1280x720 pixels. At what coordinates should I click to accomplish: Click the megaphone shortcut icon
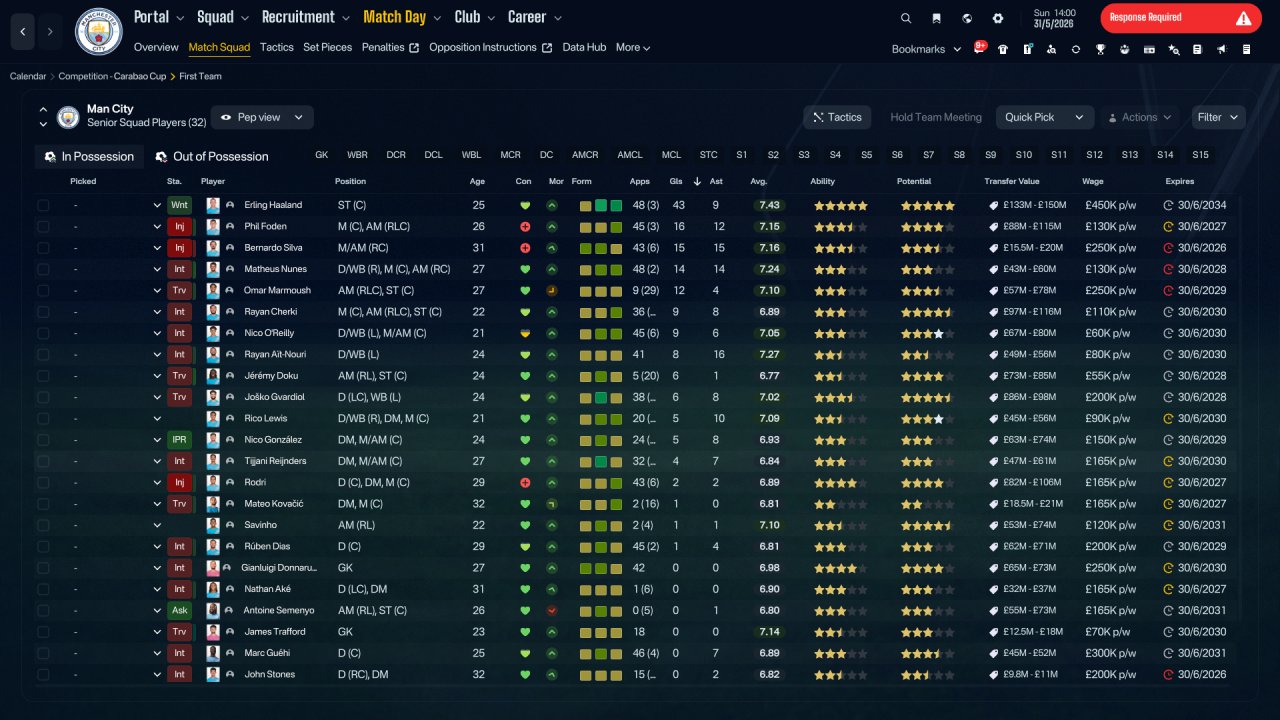(x=1222, y=49)
